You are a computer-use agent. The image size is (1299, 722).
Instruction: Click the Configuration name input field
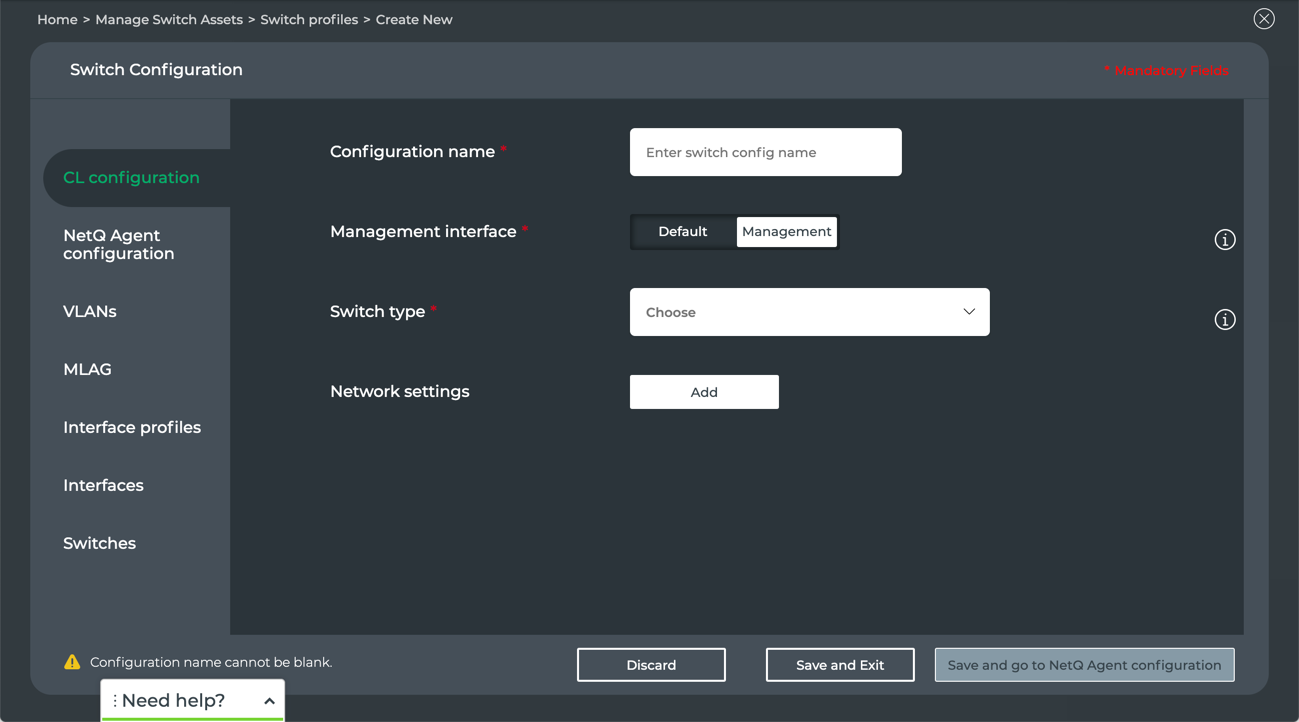click(765, 152)
